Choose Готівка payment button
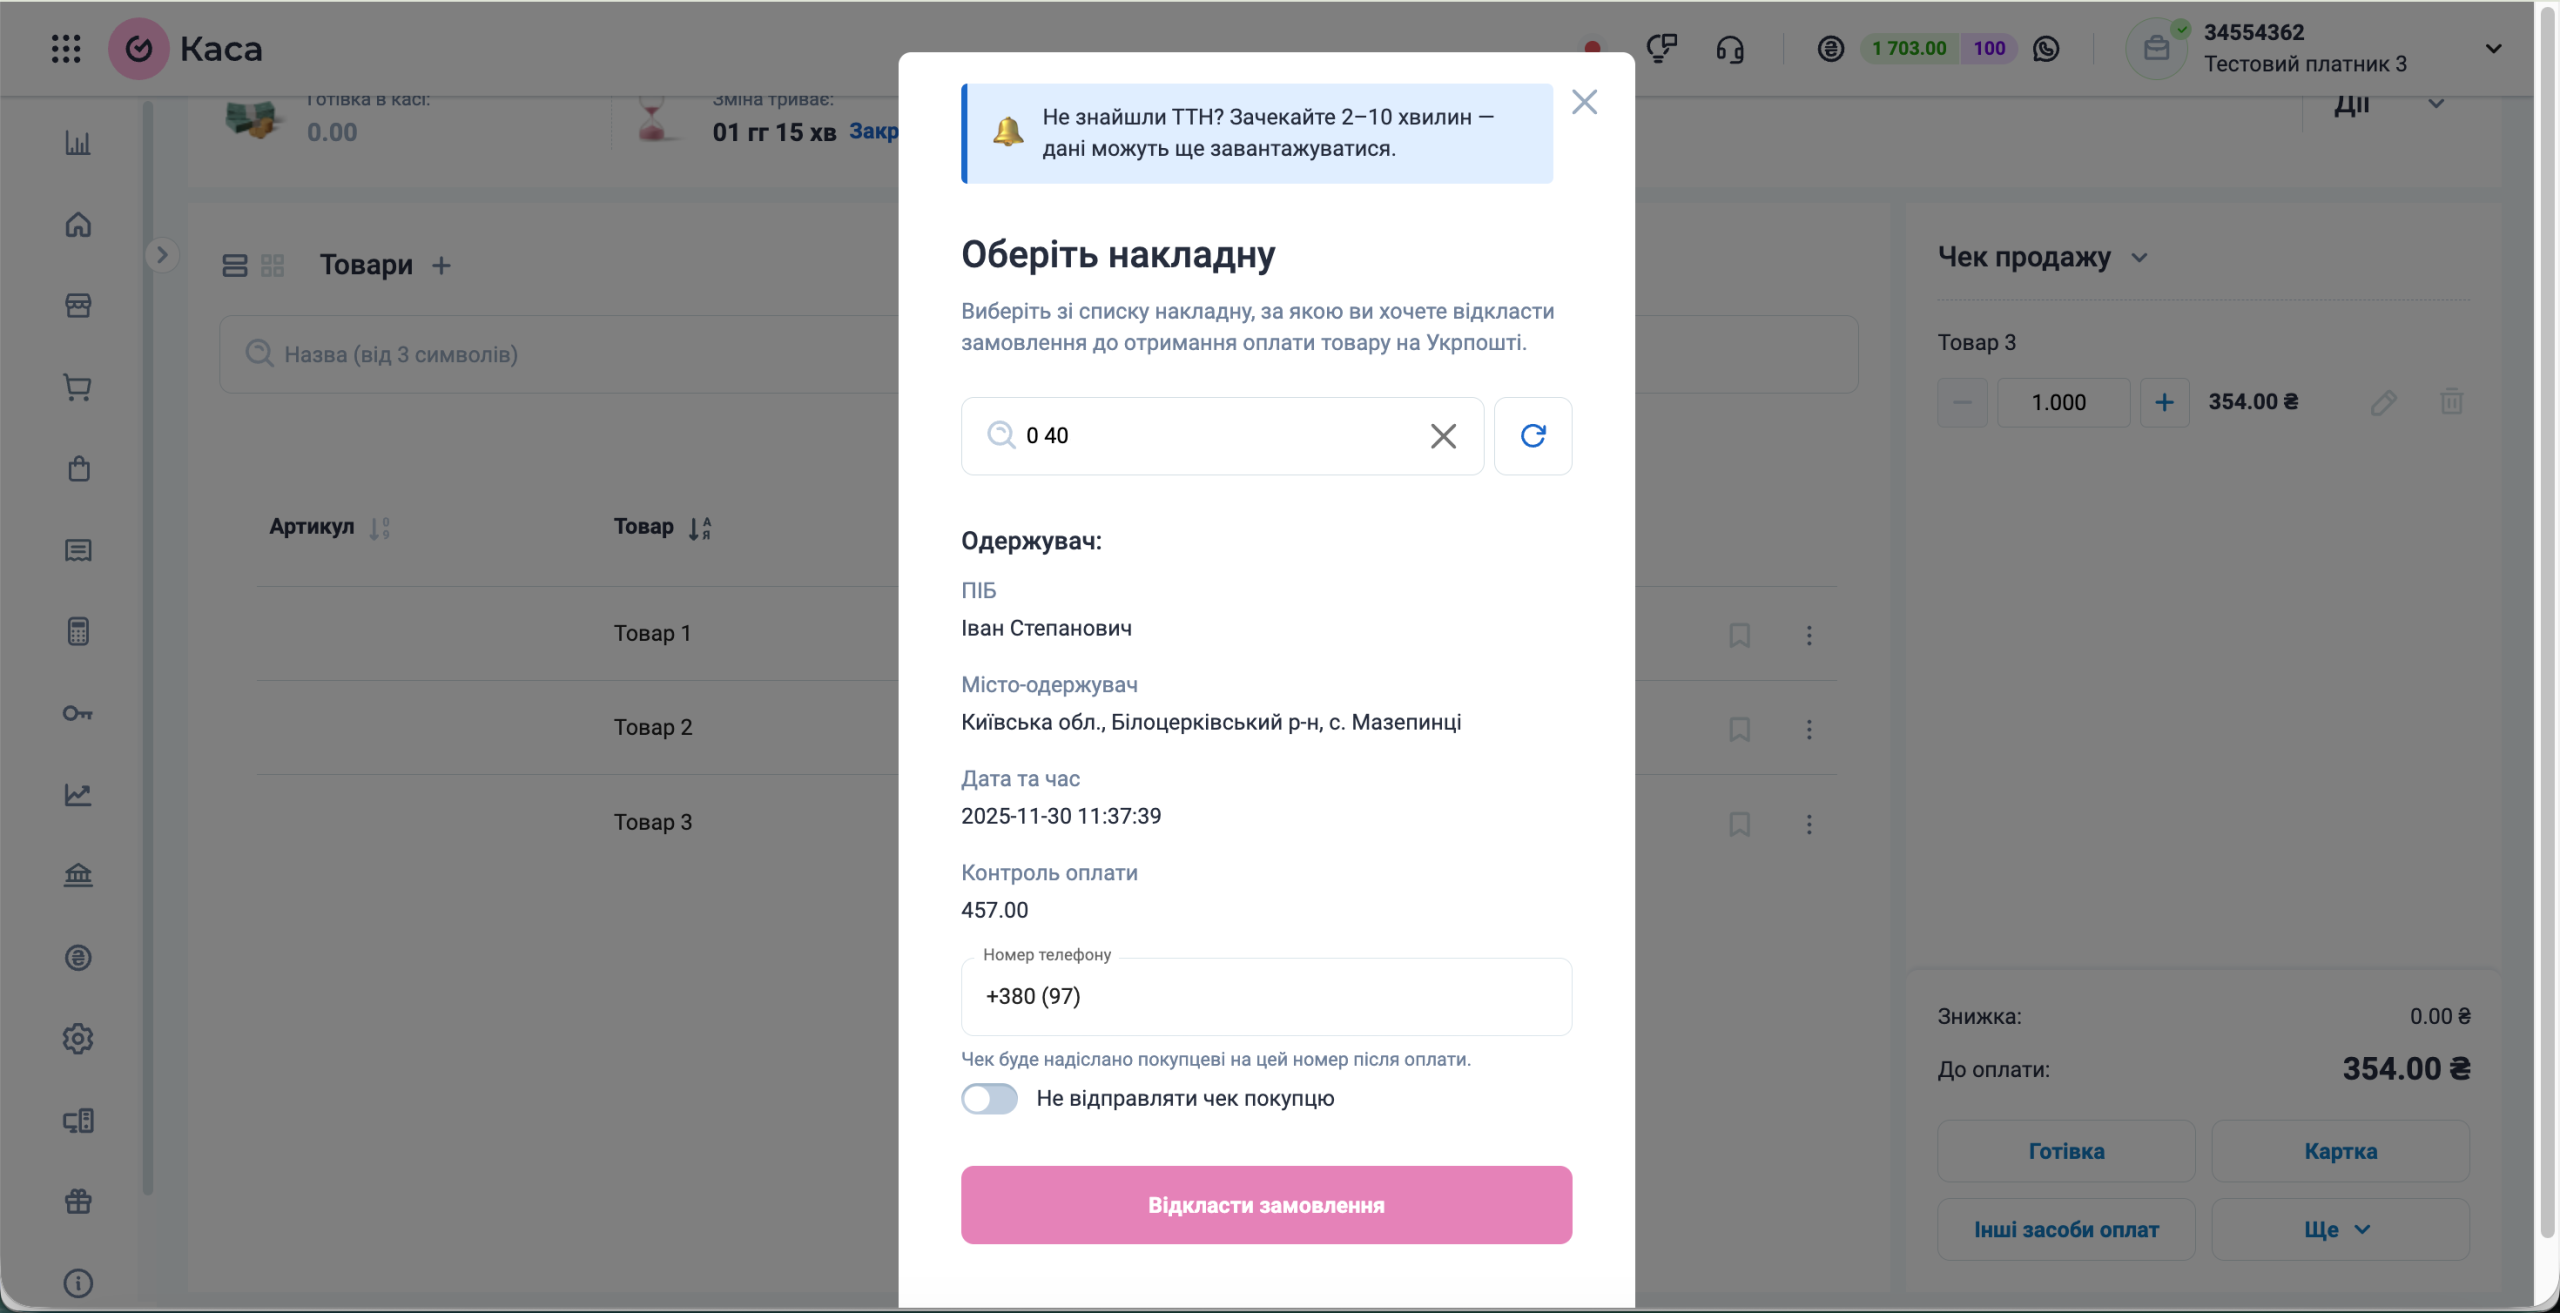Viewport: 2560px width, 1313px height. [2066, 1151]
